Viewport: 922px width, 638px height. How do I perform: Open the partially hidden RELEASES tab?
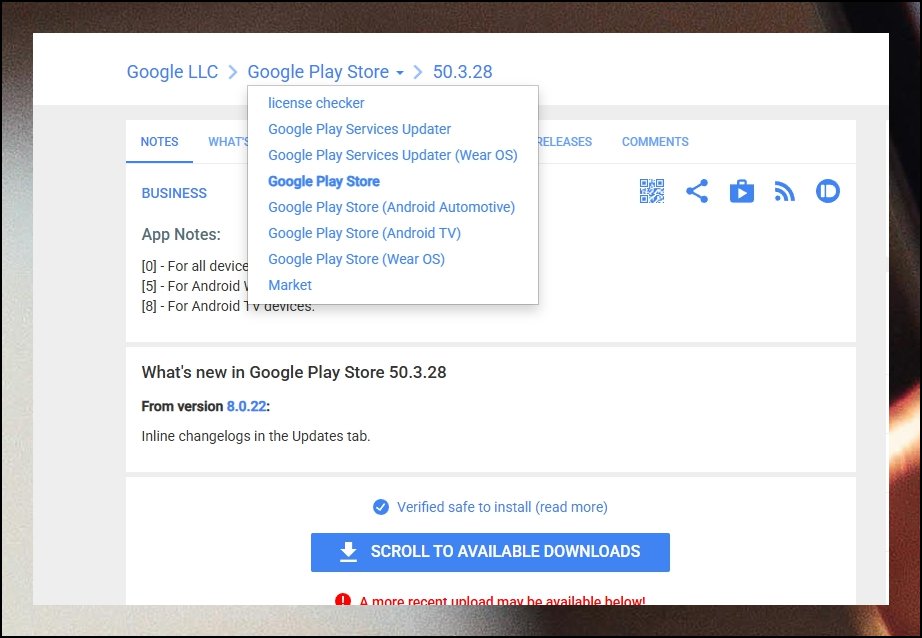coord(565,142)
